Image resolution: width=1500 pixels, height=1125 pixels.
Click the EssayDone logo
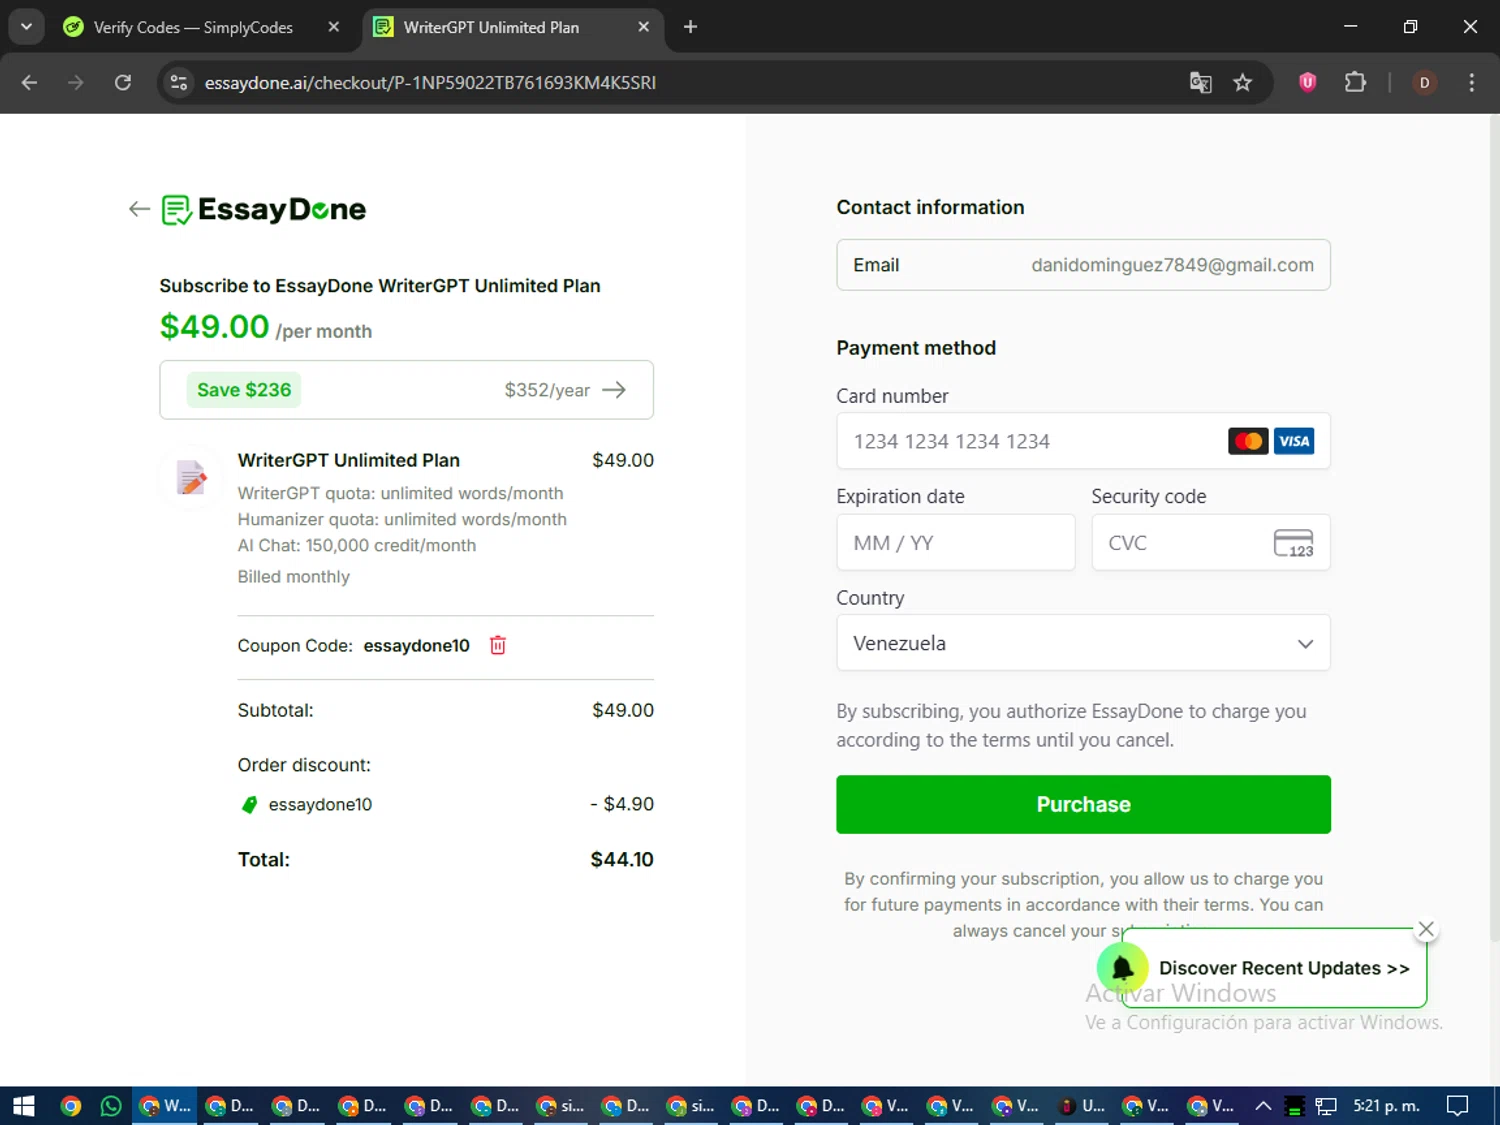264,209
